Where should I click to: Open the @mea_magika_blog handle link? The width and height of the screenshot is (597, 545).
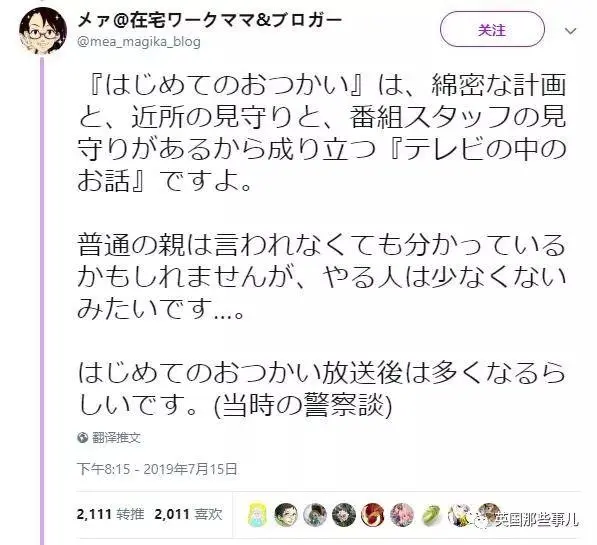pyautogui.click(x=139, y=42)
